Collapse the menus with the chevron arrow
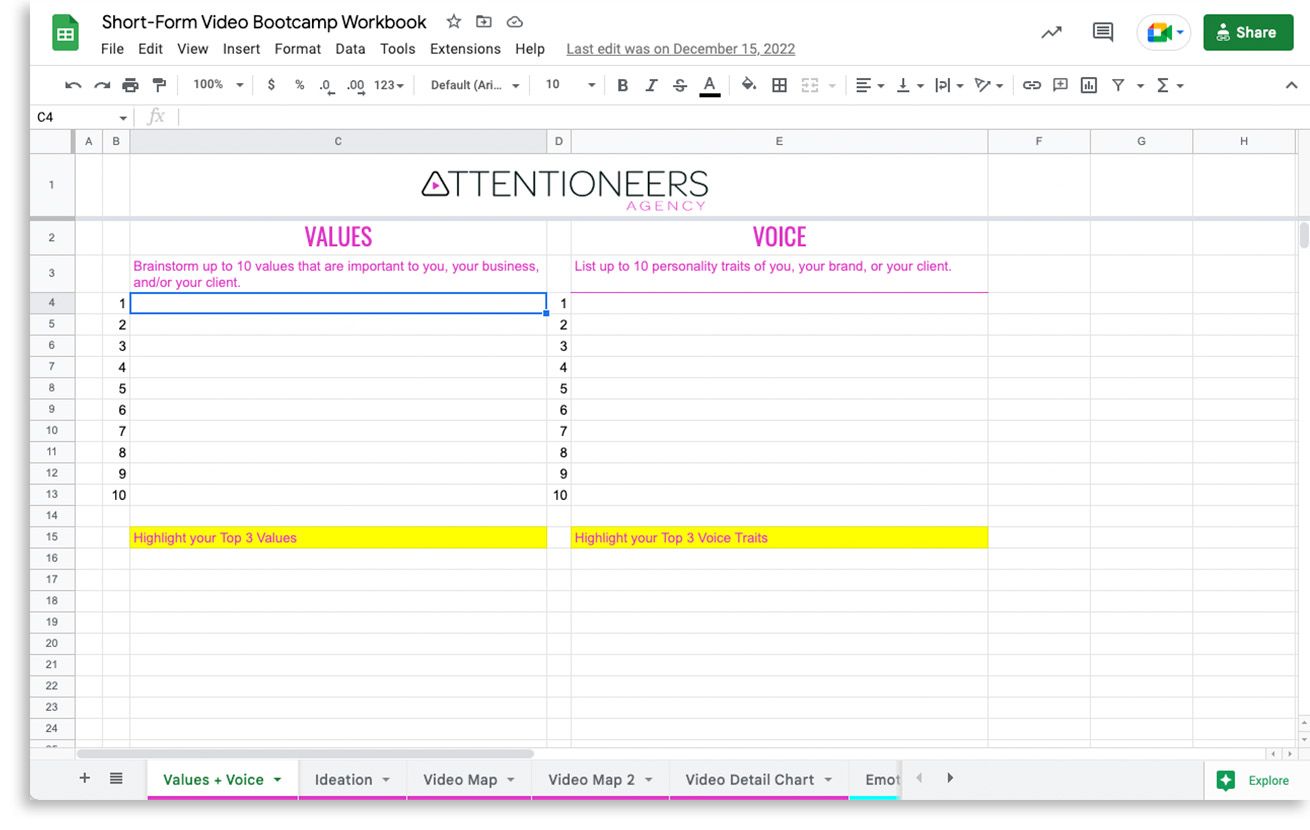1310x830 pixels. click(x=1291, y=86)
